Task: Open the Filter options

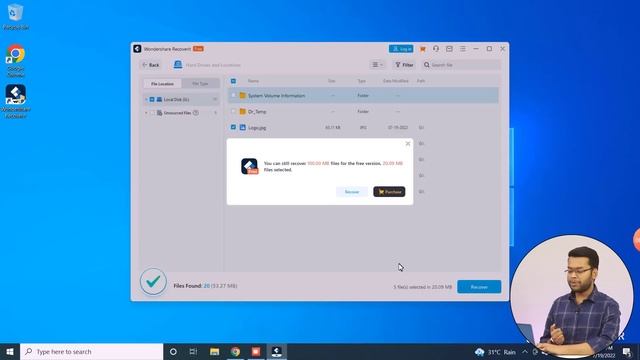Action: tap(404, 65)
